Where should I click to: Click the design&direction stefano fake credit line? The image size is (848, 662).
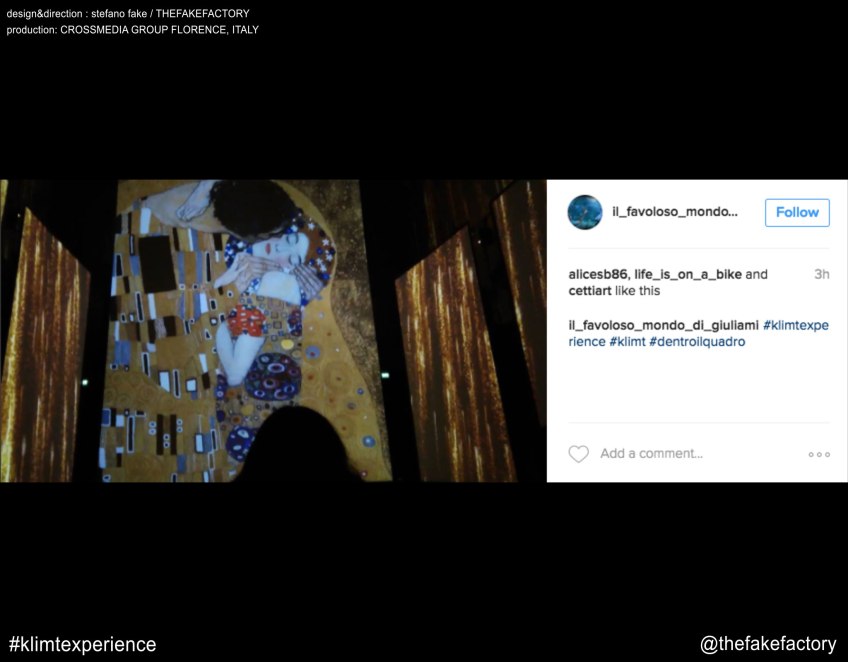tap(128, 14)
